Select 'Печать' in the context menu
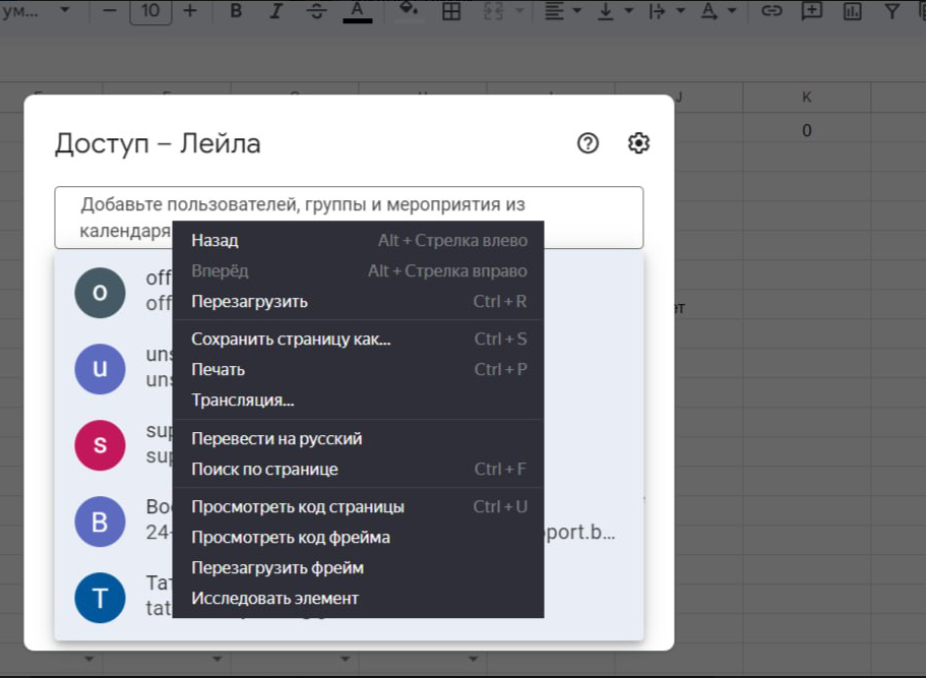926x678 pixels. pyautogui.click(x=358, y=370)
